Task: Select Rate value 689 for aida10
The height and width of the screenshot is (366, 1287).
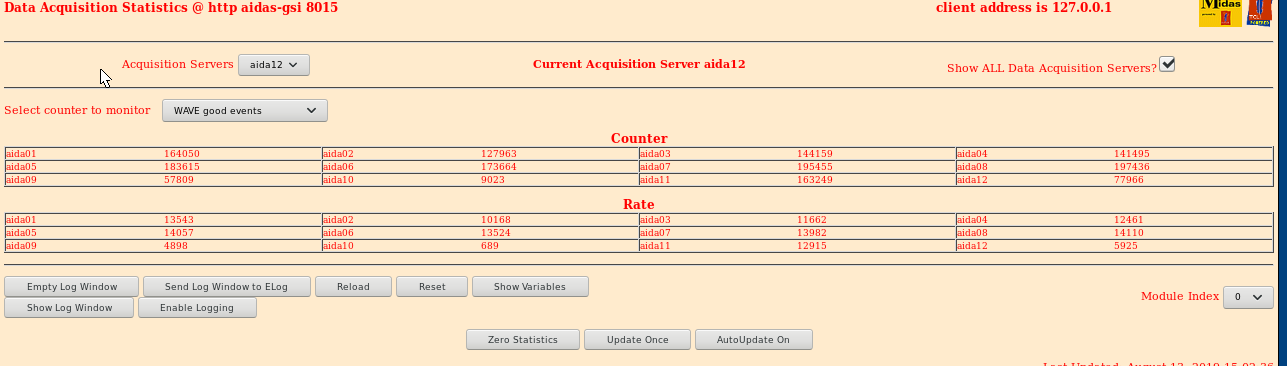Action: tap(489, 246)
